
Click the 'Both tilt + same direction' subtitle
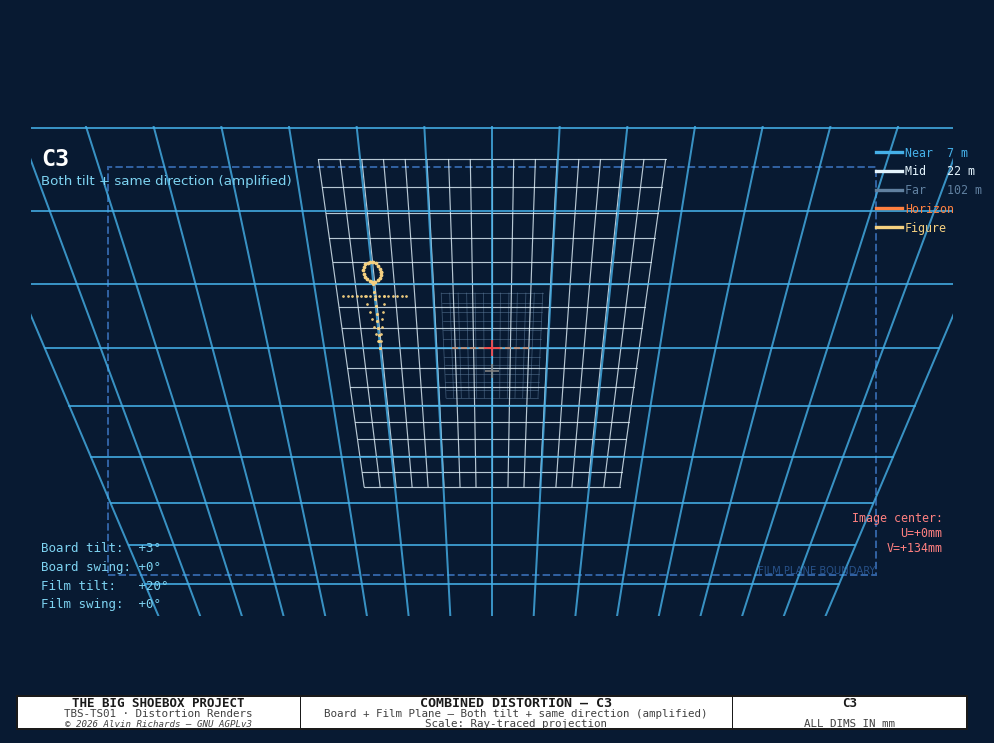(x=166, y=181)
